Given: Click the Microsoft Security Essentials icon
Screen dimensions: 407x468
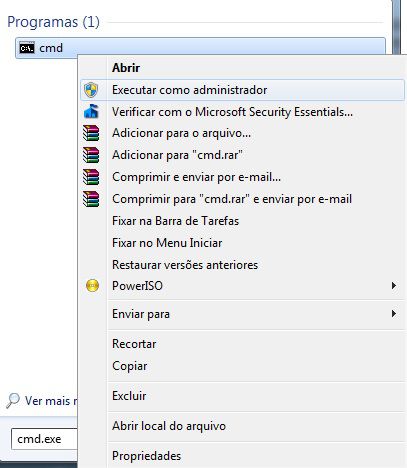Looking at the screenshot, I should click(91, 112).
